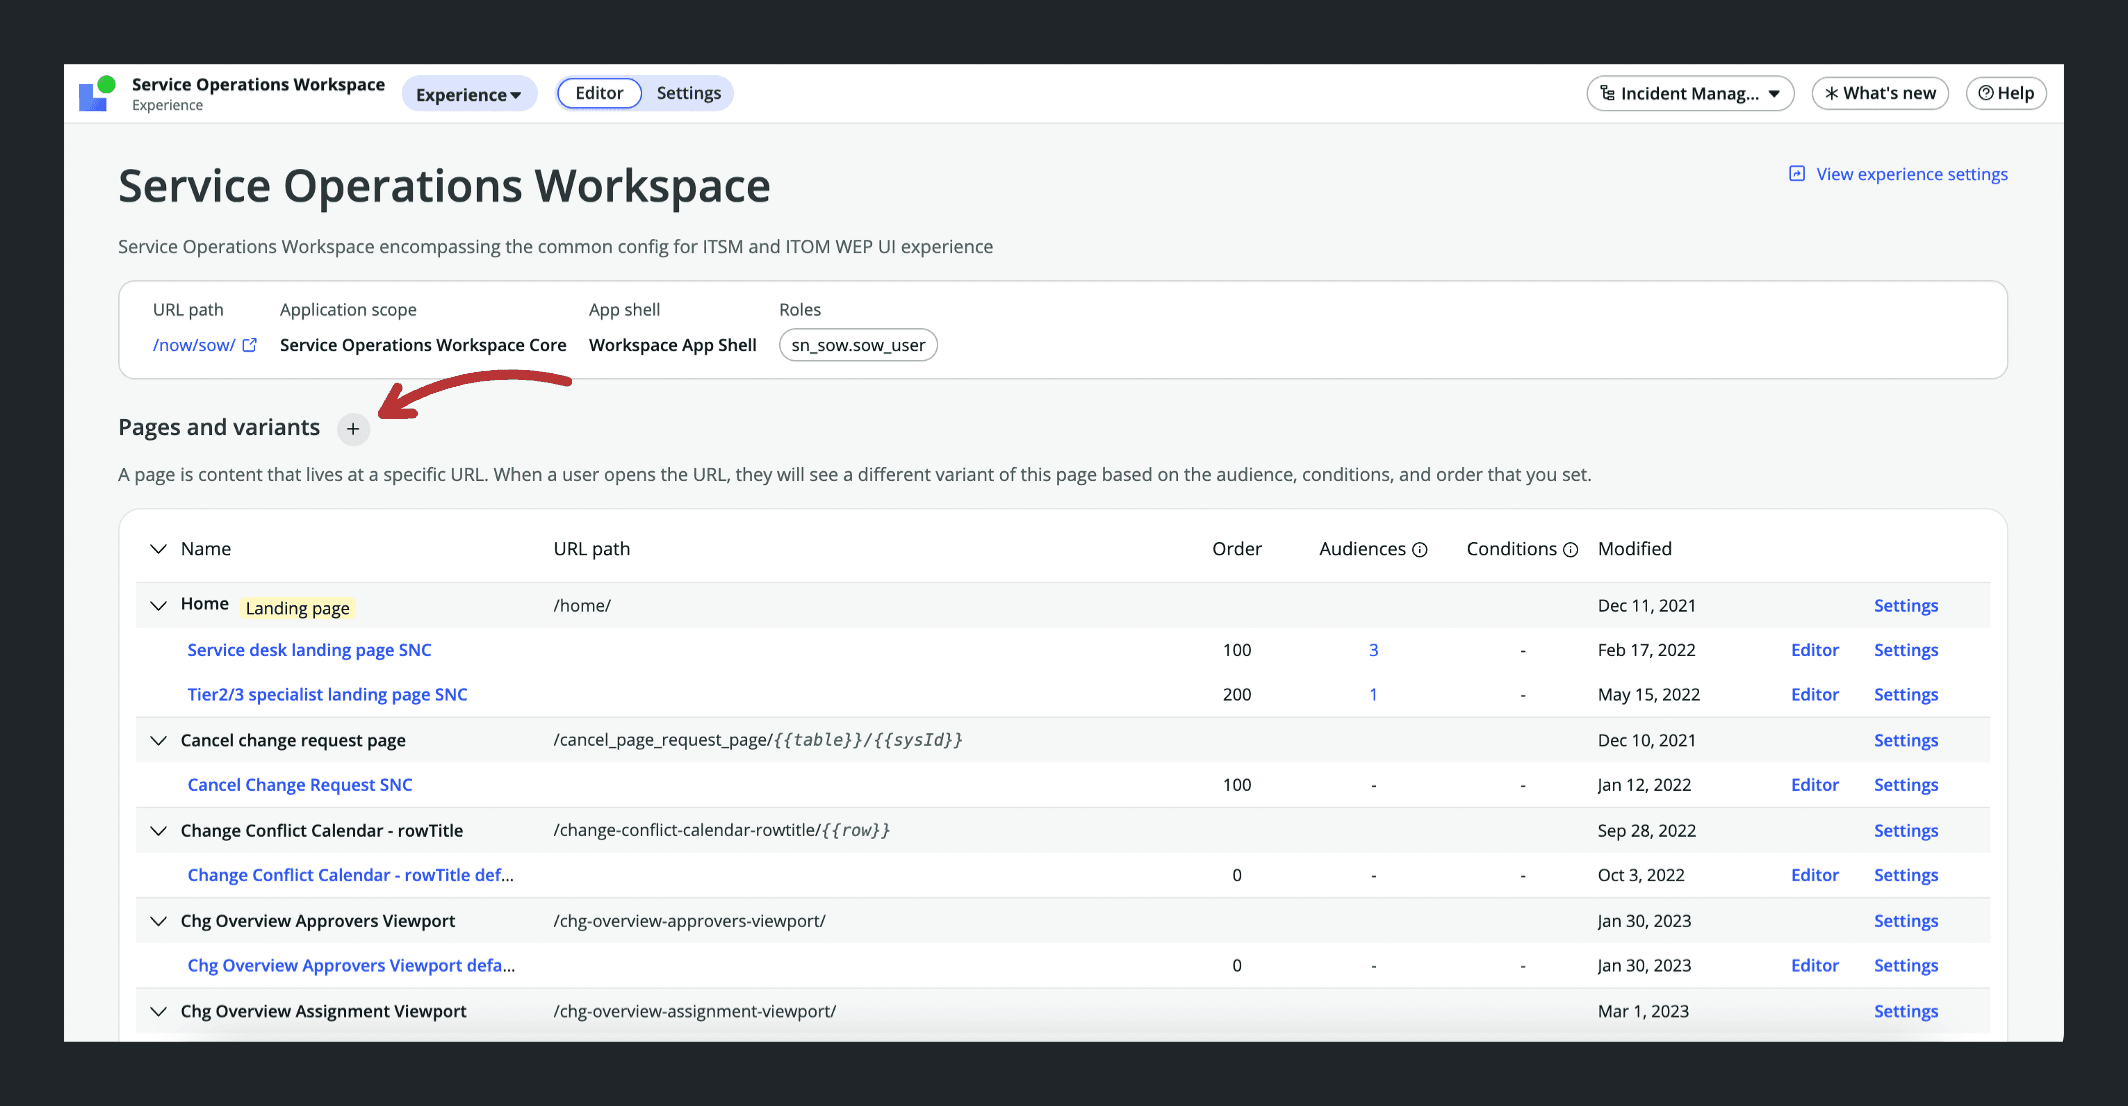
Task: Open Settings for Tier2/3 specialist landing page
Action: click(1906, 695)
